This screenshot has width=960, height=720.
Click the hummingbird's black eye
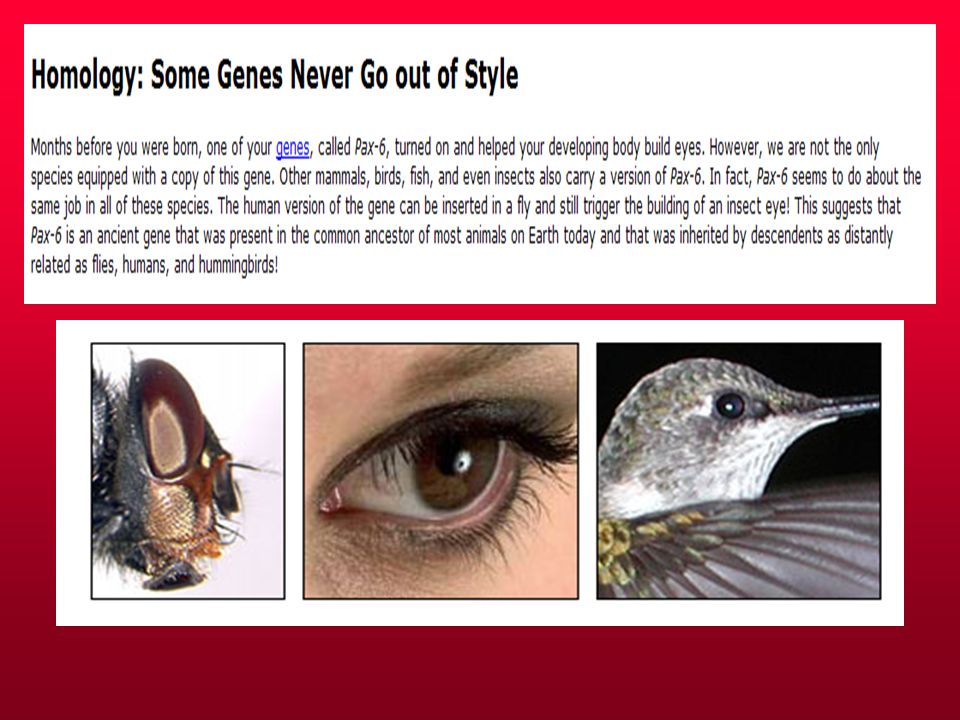pyautogui.click(x=729, y=405)
